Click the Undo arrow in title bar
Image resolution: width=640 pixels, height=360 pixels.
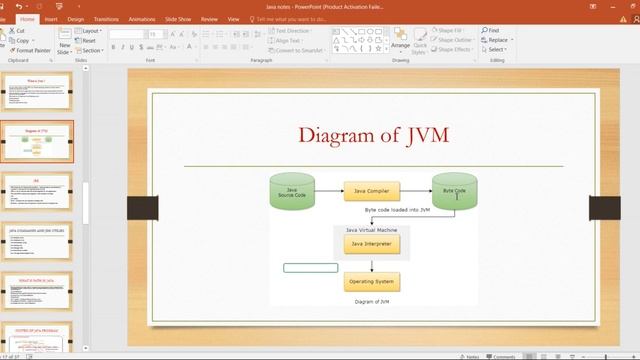tap(19, 6)
